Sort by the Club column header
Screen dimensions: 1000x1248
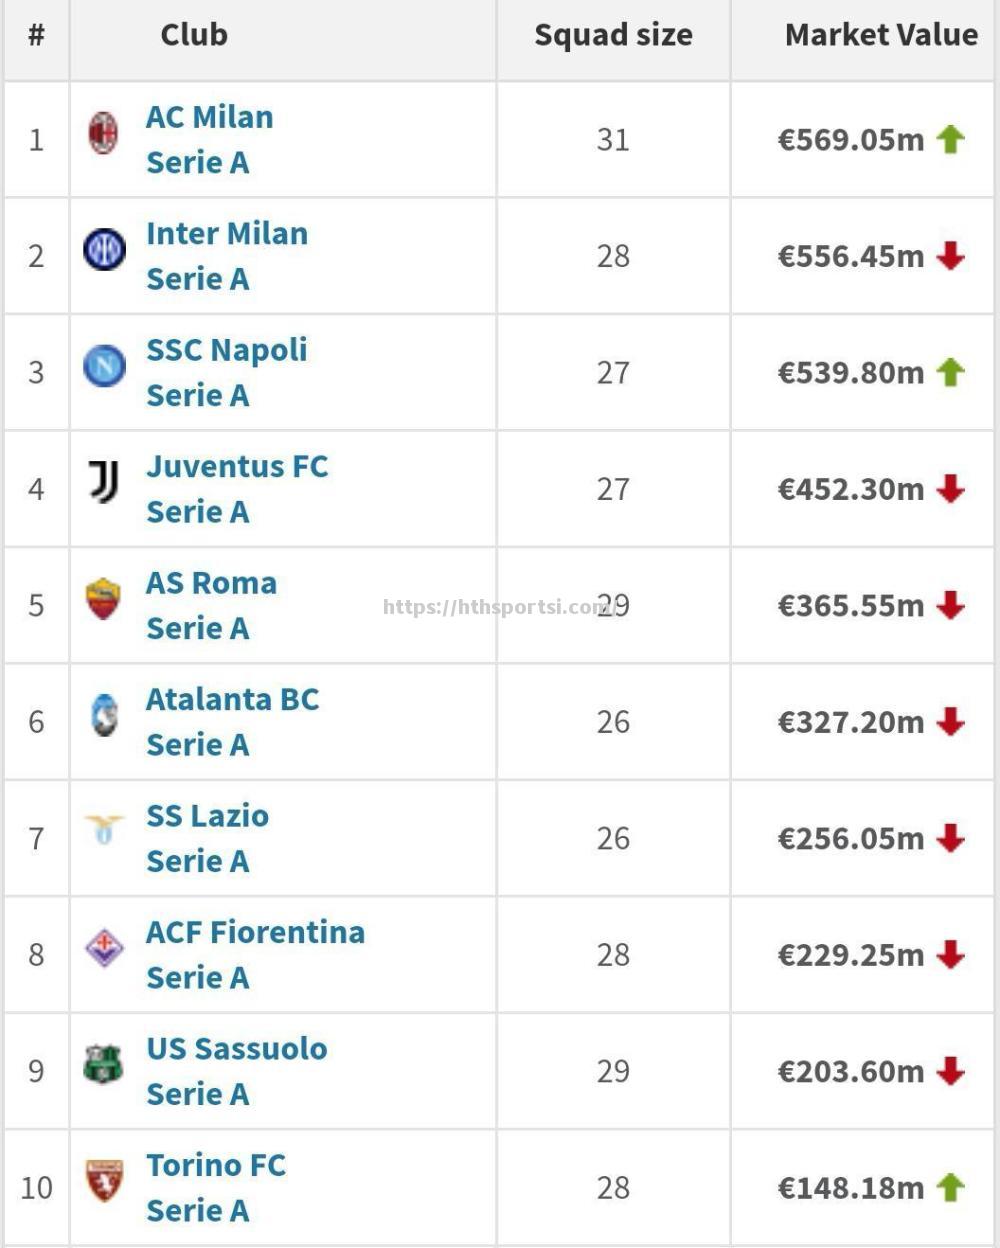tap(194, 35)
